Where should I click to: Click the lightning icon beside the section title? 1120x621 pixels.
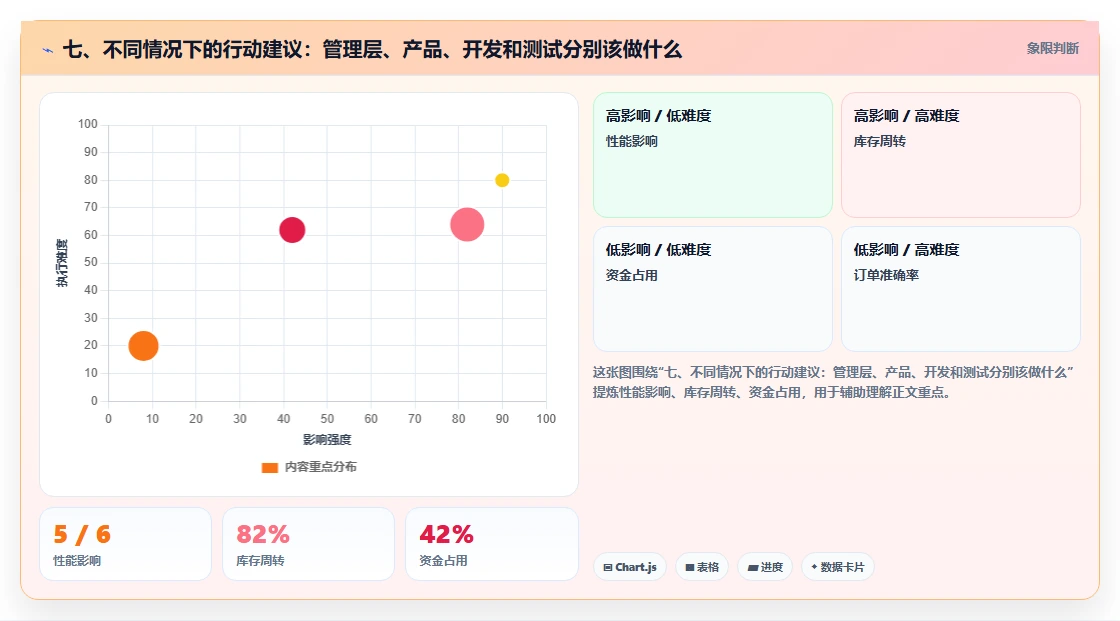pyautogui.click(x=48, y=50)
